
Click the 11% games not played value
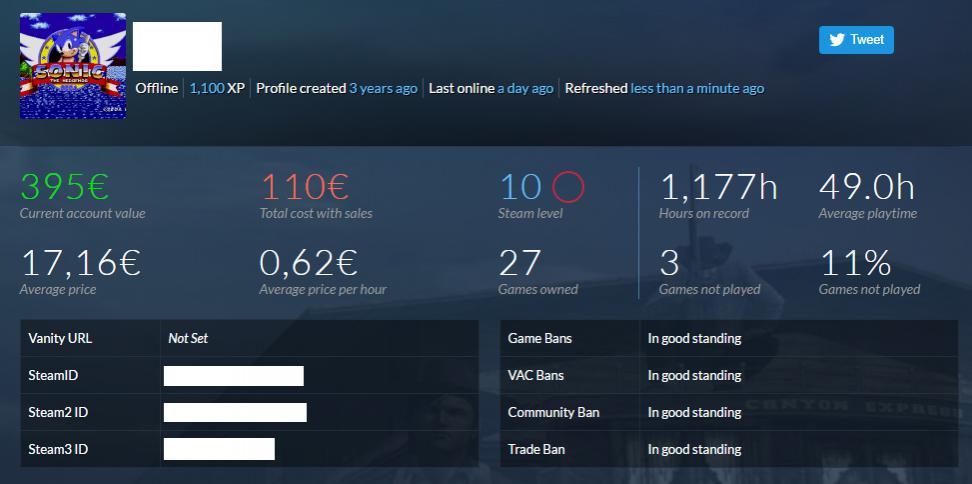855,263
